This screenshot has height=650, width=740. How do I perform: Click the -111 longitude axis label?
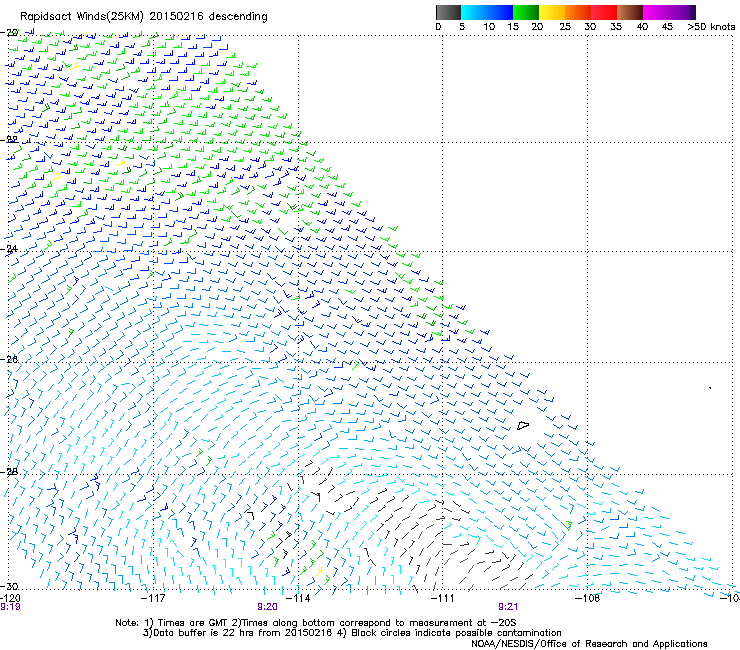442,598
